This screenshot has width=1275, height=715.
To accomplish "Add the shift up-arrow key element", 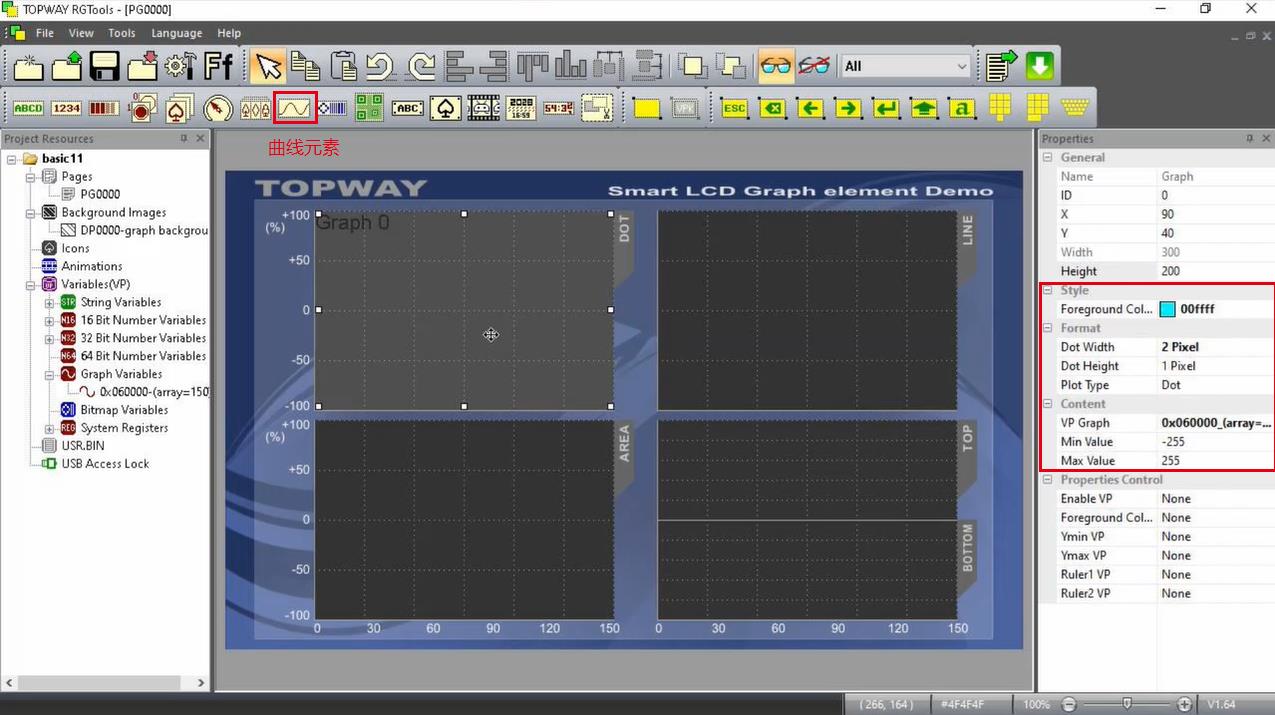I will [x=924, y=108].
